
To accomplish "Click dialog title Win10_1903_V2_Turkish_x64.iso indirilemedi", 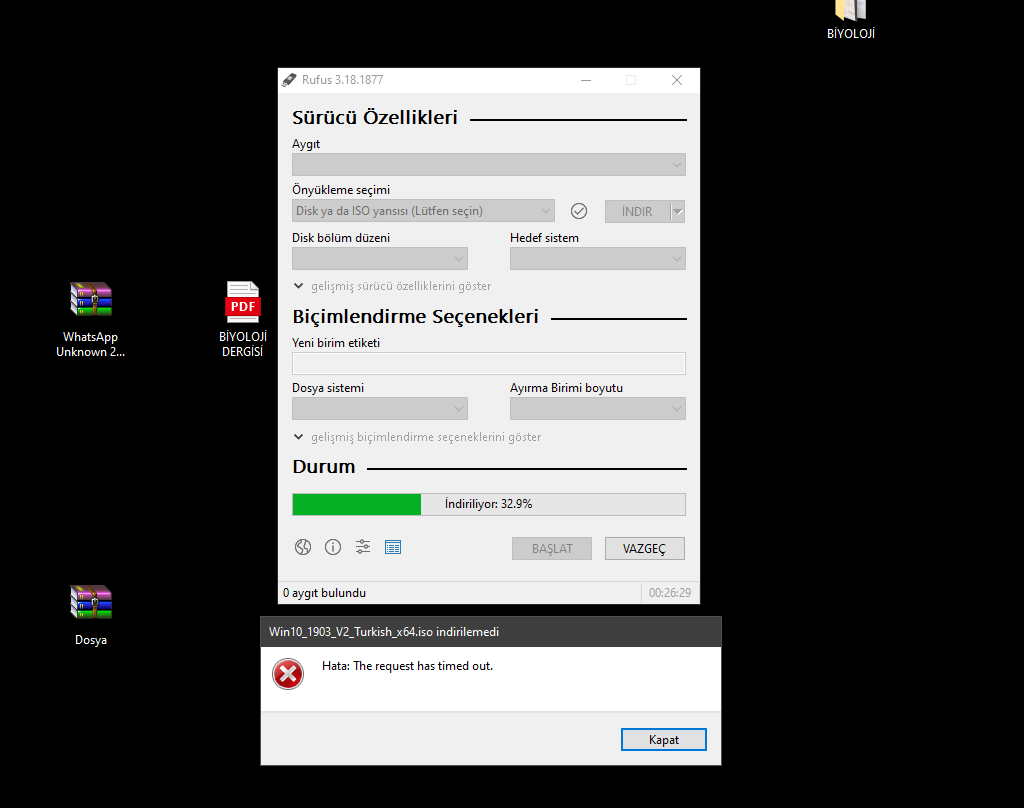I will (384, 632).
